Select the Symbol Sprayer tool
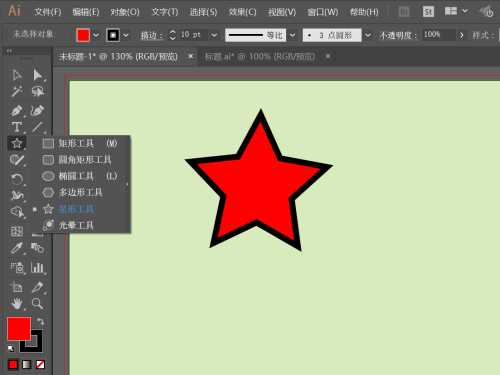 pos(17,267)
